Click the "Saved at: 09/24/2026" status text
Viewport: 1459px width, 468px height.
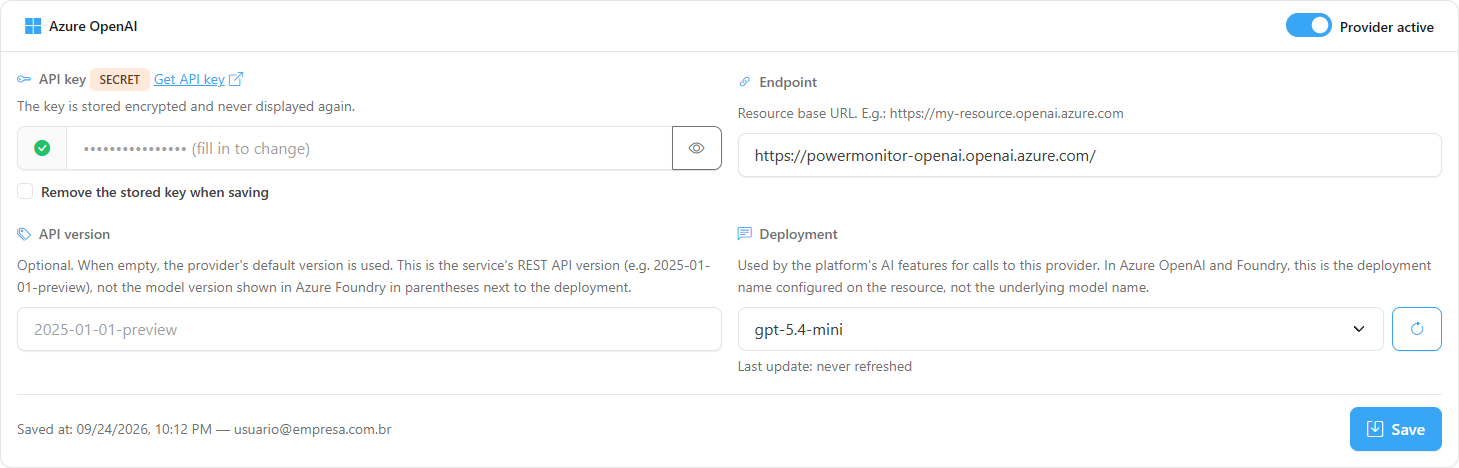tap(204, 429)
